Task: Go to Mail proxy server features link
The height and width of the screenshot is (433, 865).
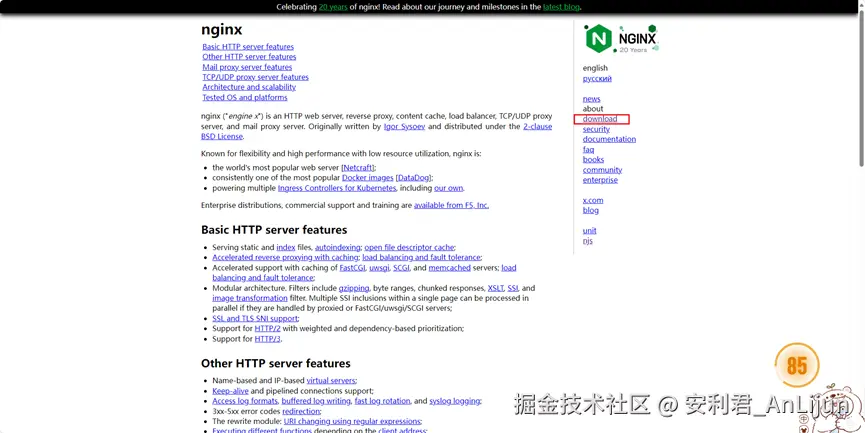Action: click(x=247, y=67)
